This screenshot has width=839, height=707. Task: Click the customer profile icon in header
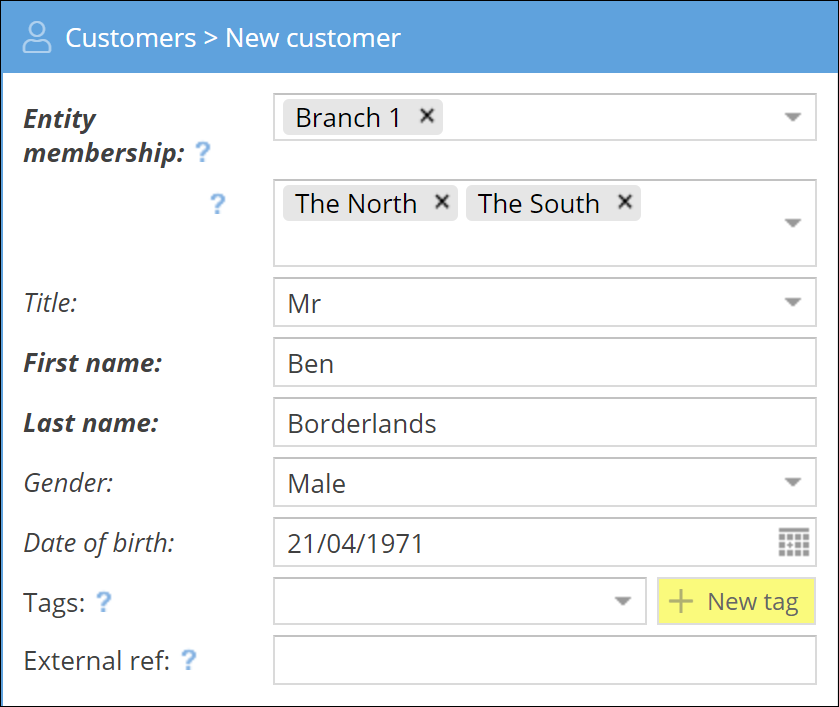[x=37, y=38]
